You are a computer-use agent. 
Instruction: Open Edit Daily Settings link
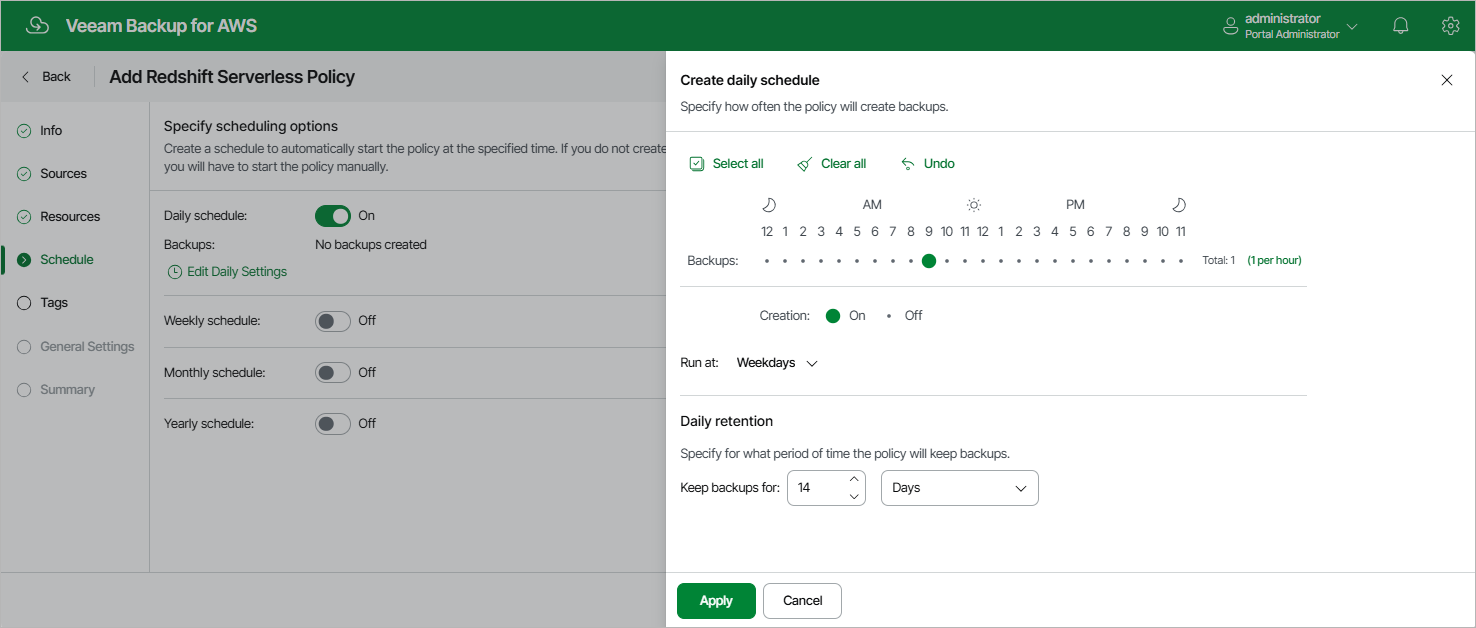tap(237, 272)
